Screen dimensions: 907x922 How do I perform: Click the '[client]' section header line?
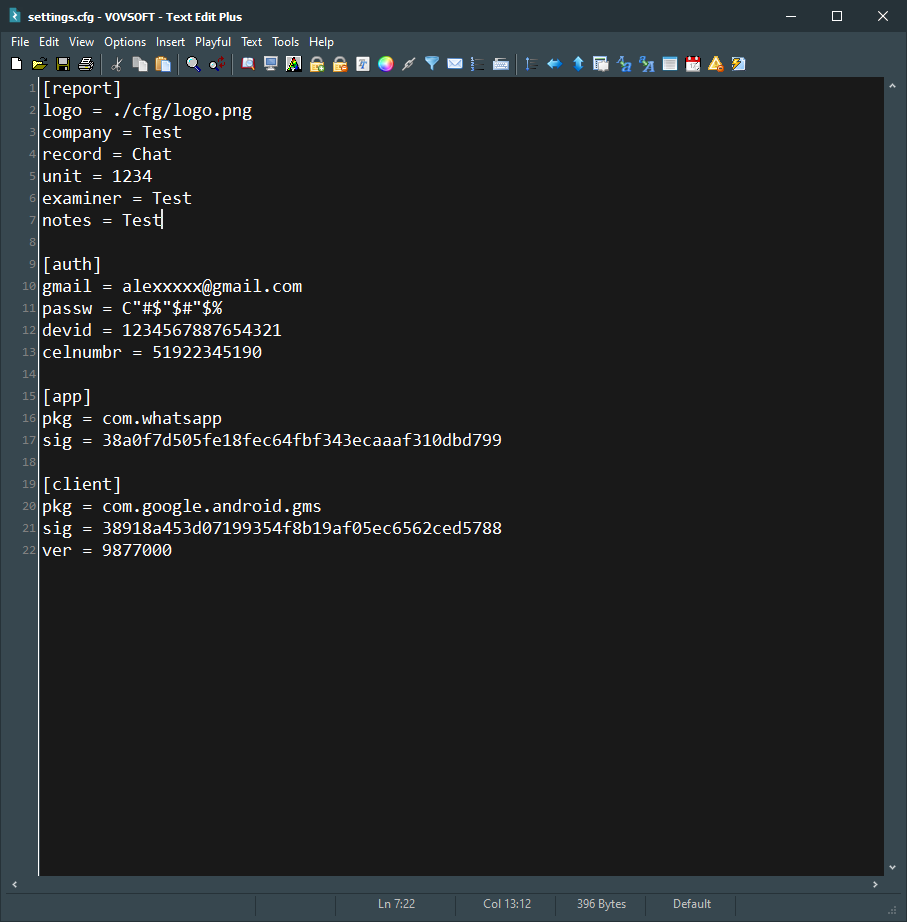pos(82,485)
